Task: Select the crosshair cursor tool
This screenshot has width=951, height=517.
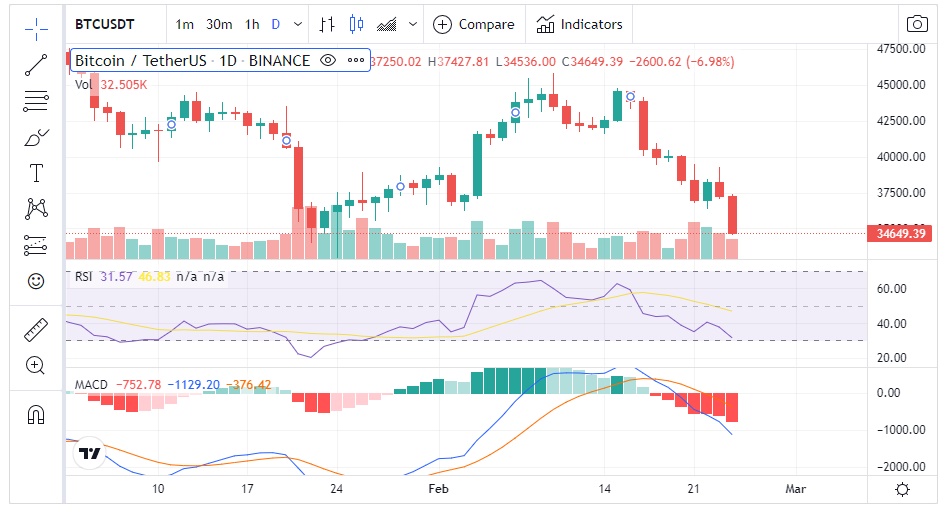Action: tap(36, 28)
